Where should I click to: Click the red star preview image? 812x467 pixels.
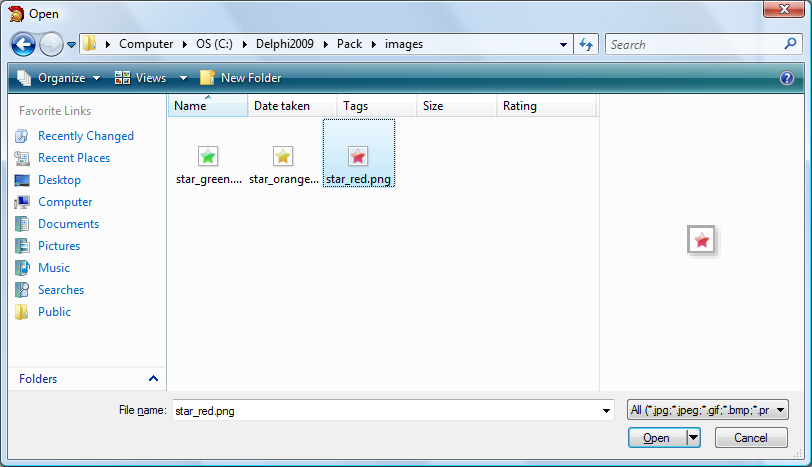point(702,240)
